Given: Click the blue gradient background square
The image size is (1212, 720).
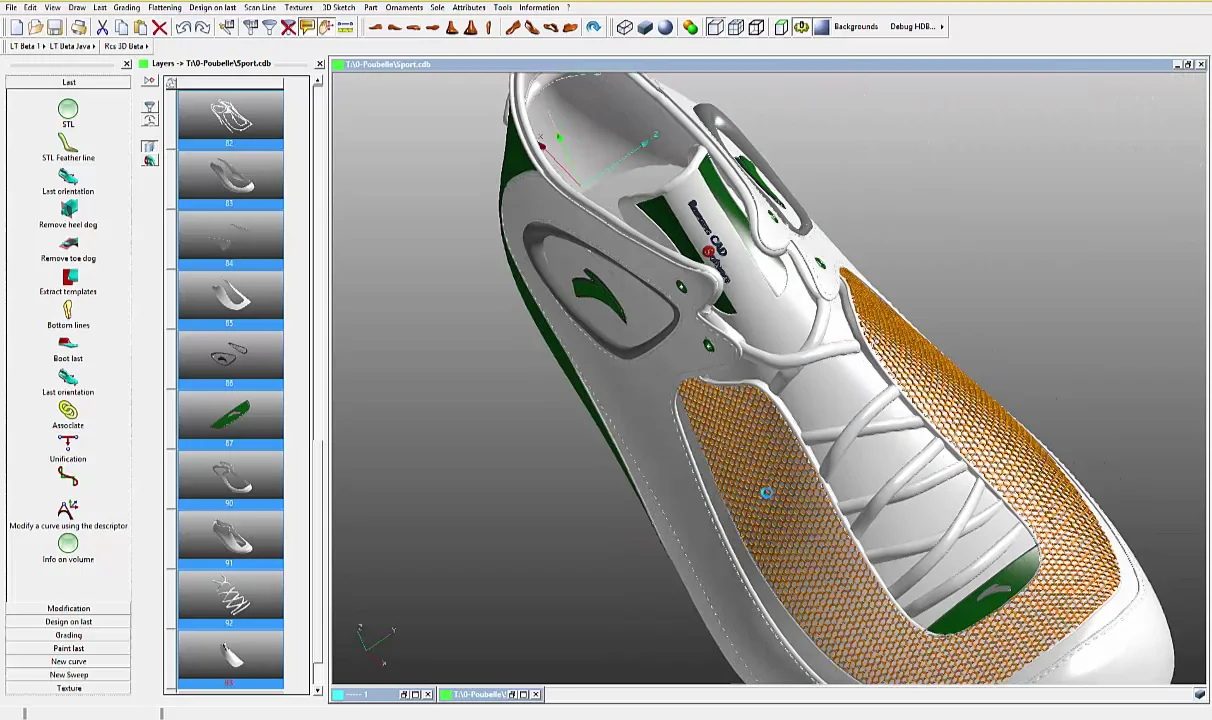Looking at the screenshot, I should click(x=821, y=27).
